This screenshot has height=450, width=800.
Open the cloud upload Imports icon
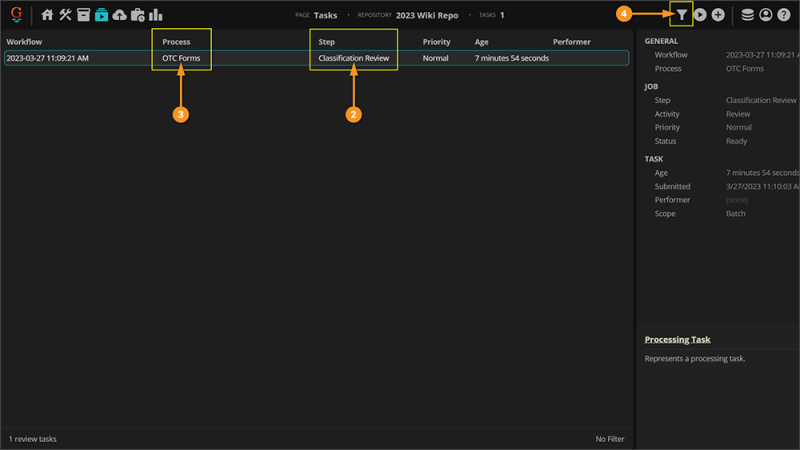[x=119, y=15]
